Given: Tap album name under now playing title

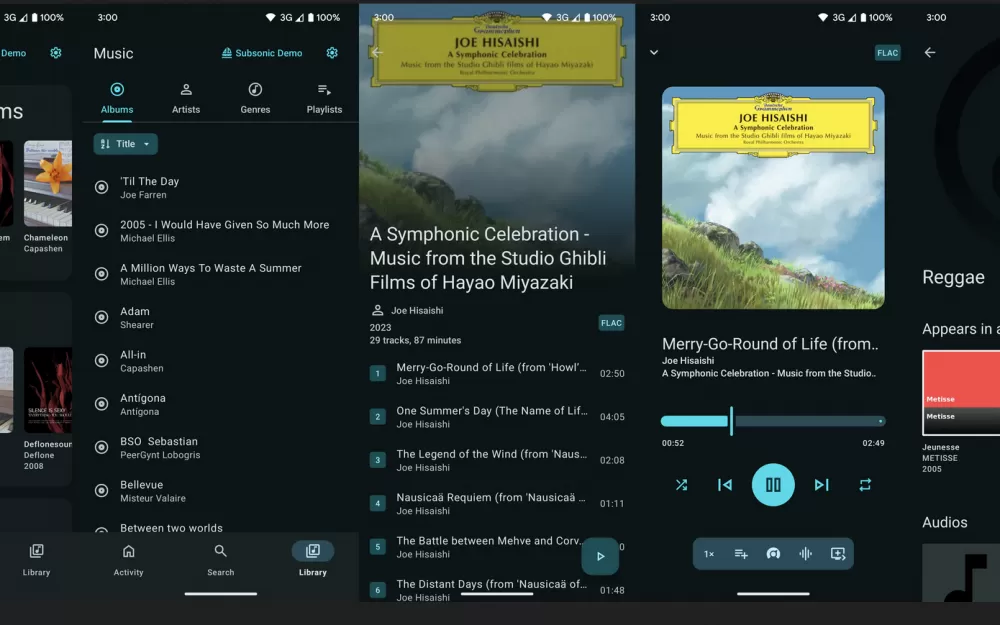Looking at the screenshot, I should (768, 373).
